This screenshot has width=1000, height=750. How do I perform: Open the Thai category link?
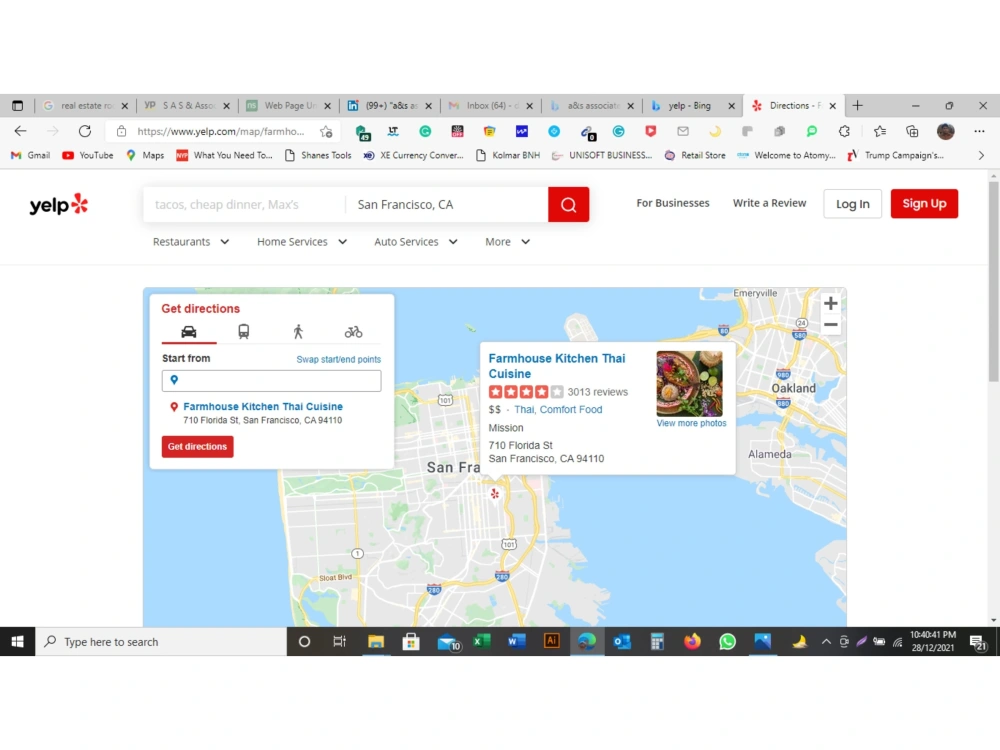[524, 409]
